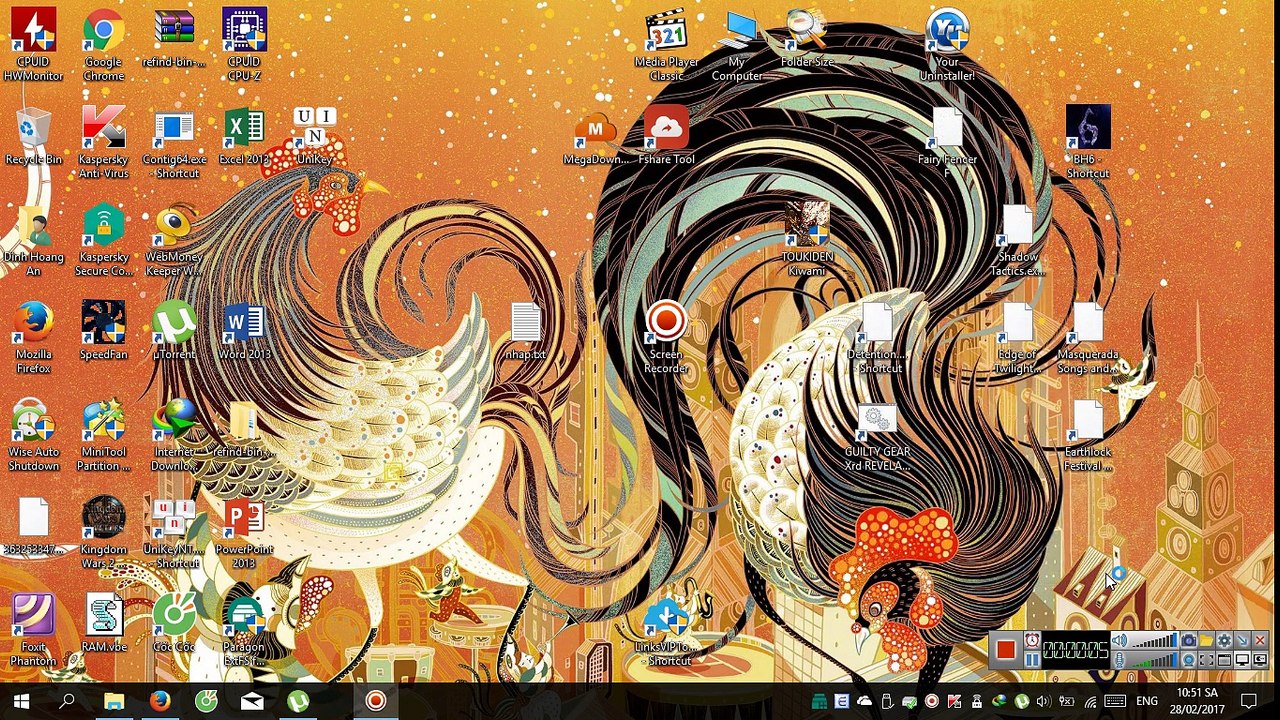This screenshot has height=720, width=1280.
Task: Select the Word 2013 shortcut
Action: click(244, 331)
